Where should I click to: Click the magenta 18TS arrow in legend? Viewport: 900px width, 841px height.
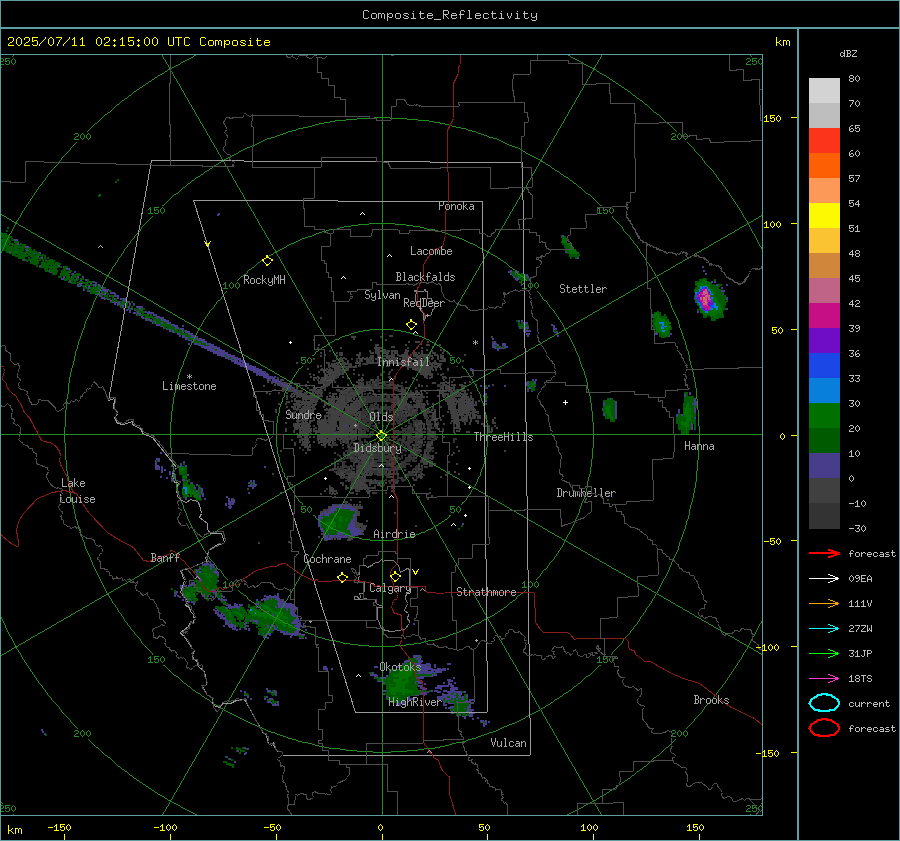[824, 679]
